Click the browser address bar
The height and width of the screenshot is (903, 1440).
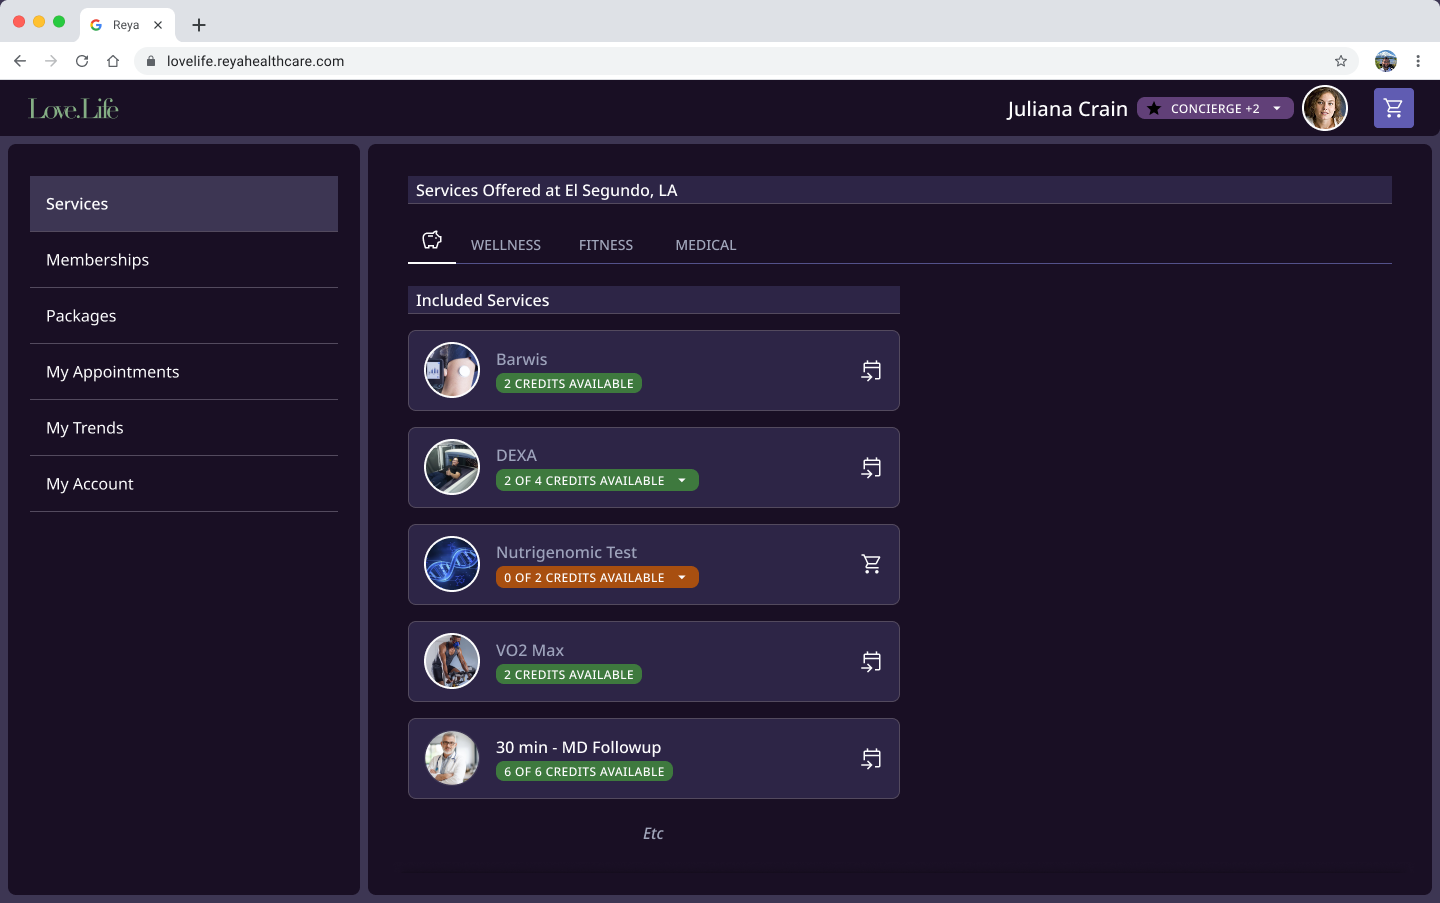(700, 61)
